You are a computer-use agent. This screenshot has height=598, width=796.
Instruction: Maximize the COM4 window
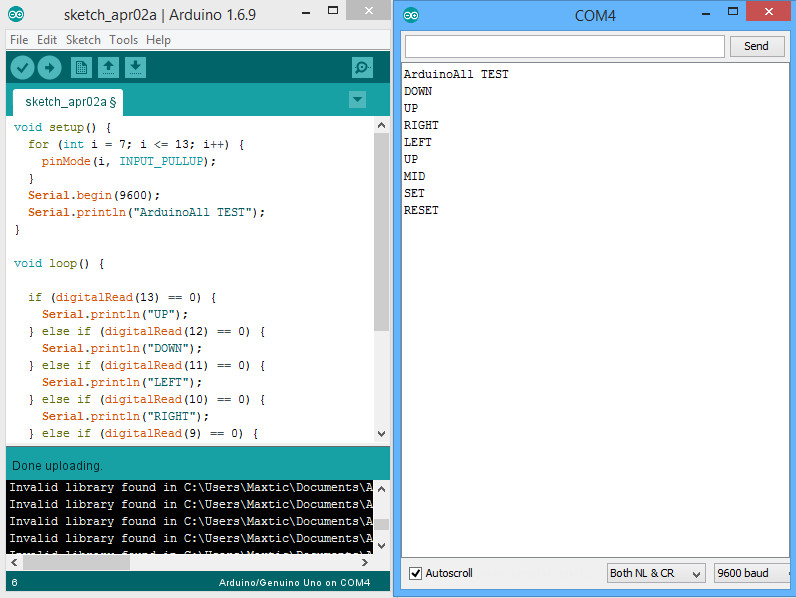tap(733, 11)
